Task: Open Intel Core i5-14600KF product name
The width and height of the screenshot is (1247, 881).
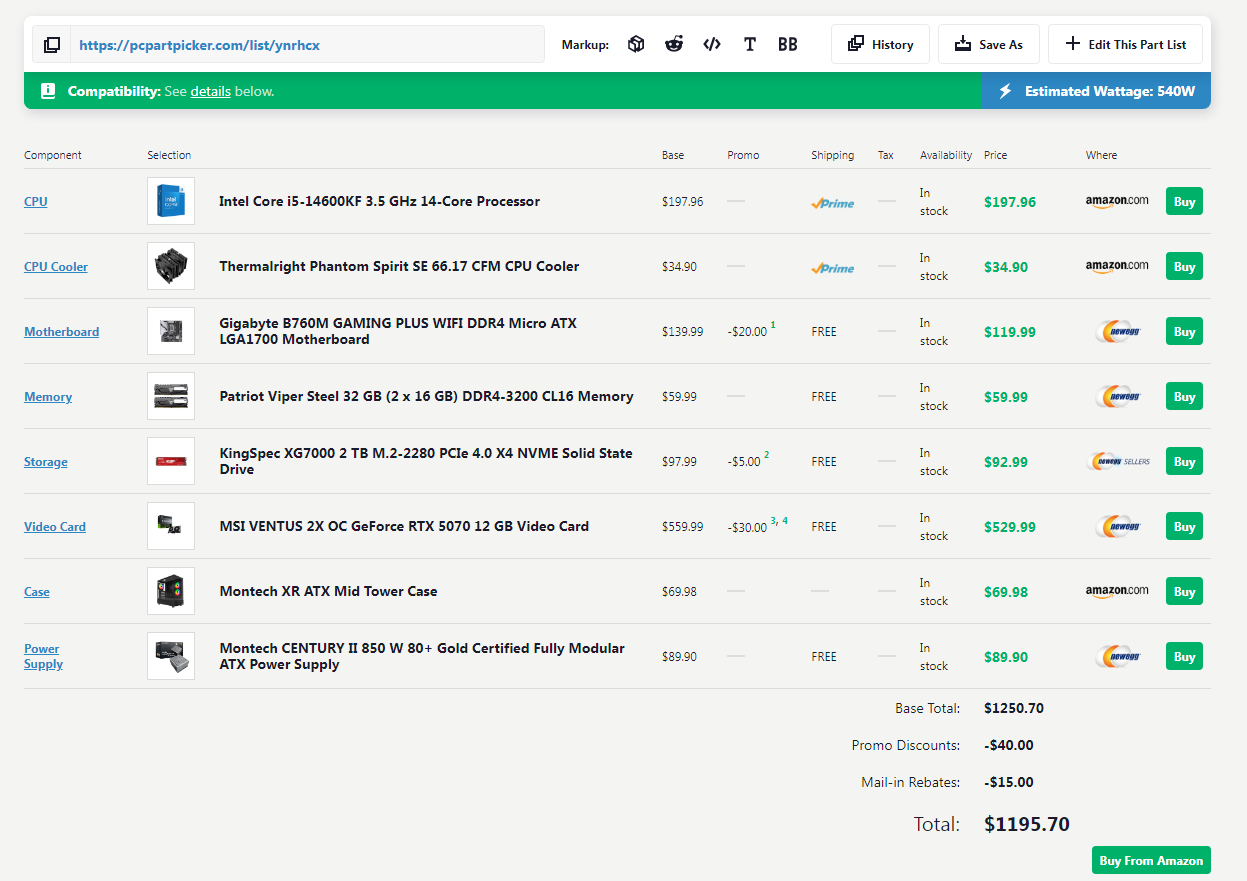Action: click(x=380, y=201)
